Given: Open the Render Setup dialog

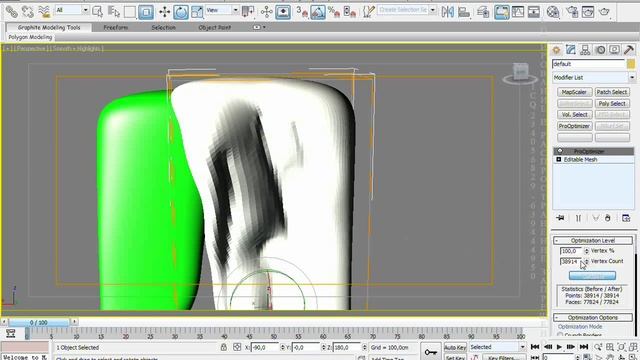Looking at the screenshot, I should point(572,11).
